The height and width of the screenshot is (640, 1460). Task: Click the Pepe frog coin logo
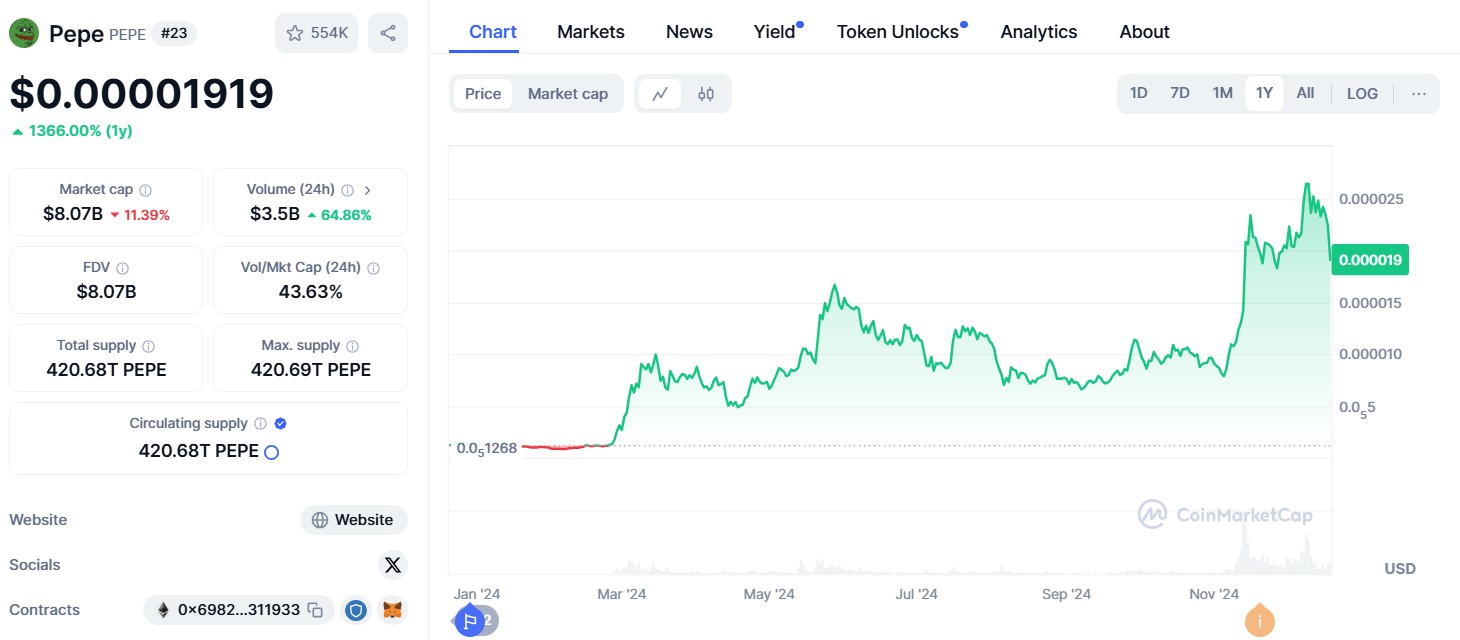tap(24, 33)
